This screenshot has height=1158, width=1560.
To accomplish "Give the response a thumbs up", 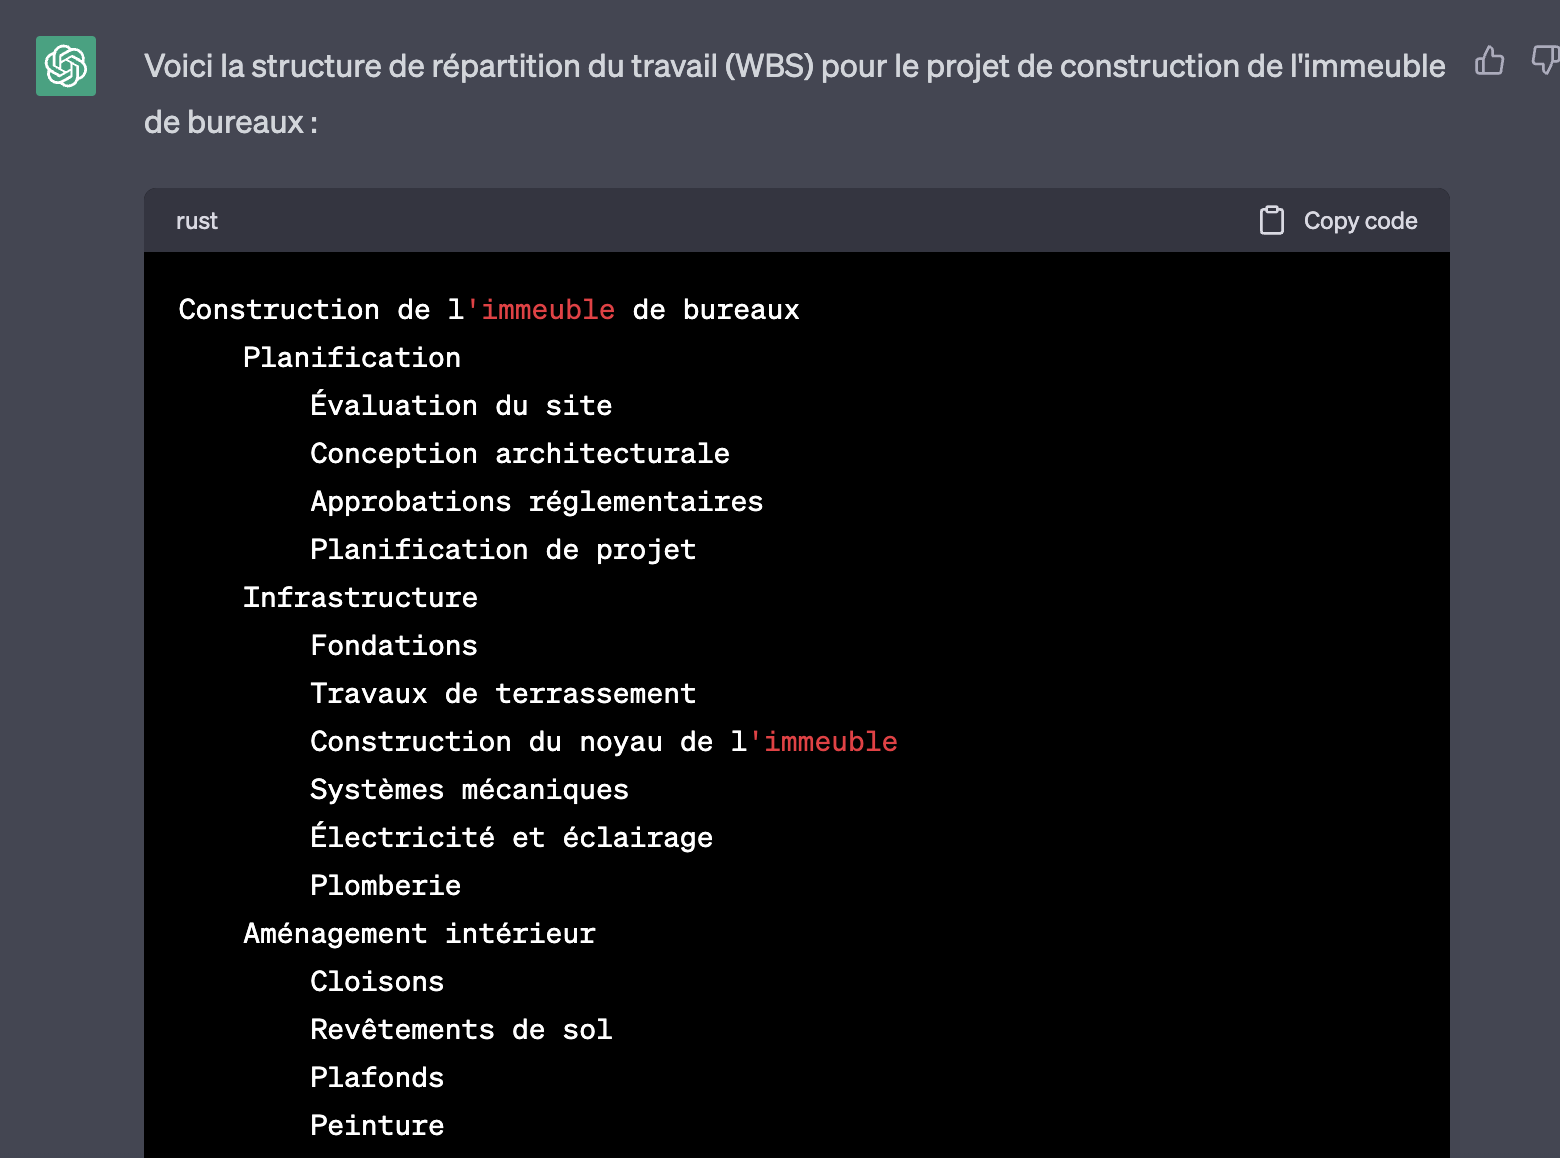I will click(x=1489, y=62).
